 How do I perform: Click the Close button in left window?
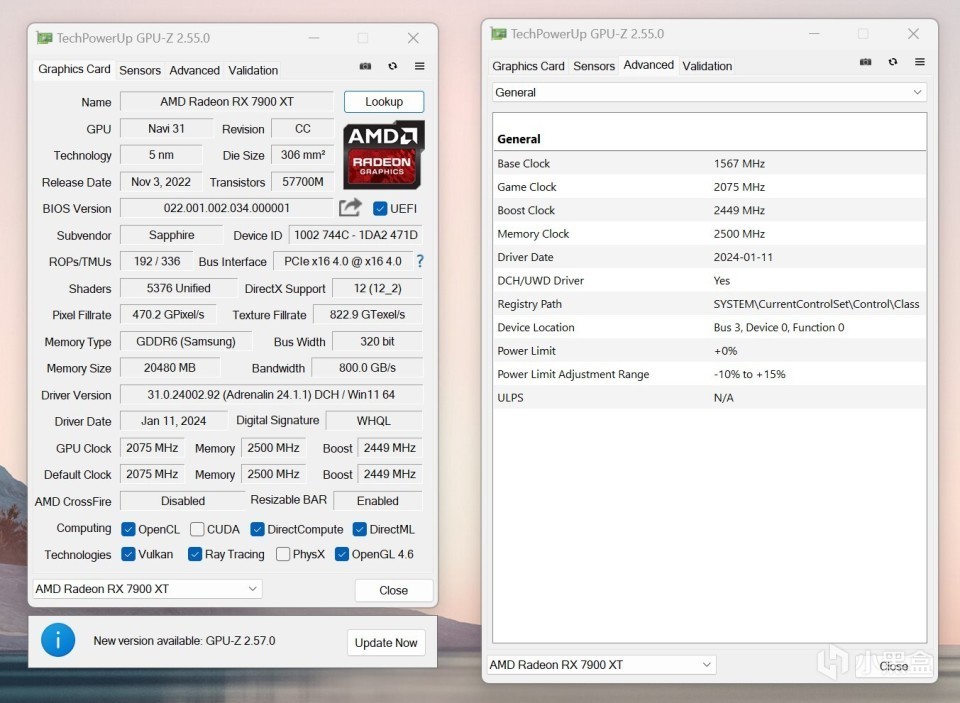coord(393,590)
